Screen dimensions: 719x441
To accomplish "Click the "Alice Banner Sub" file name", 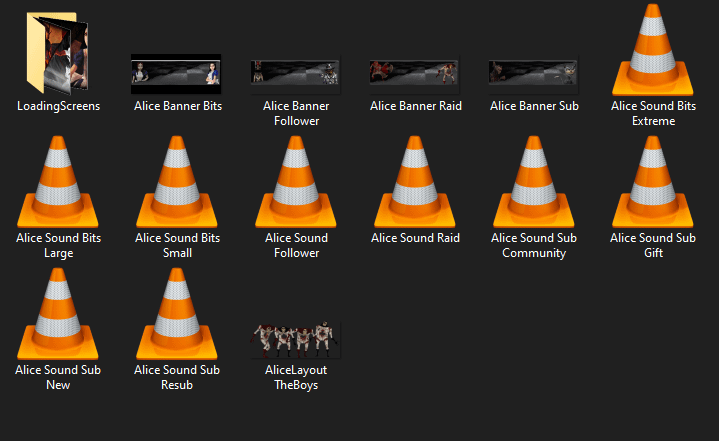I will 534,106.
